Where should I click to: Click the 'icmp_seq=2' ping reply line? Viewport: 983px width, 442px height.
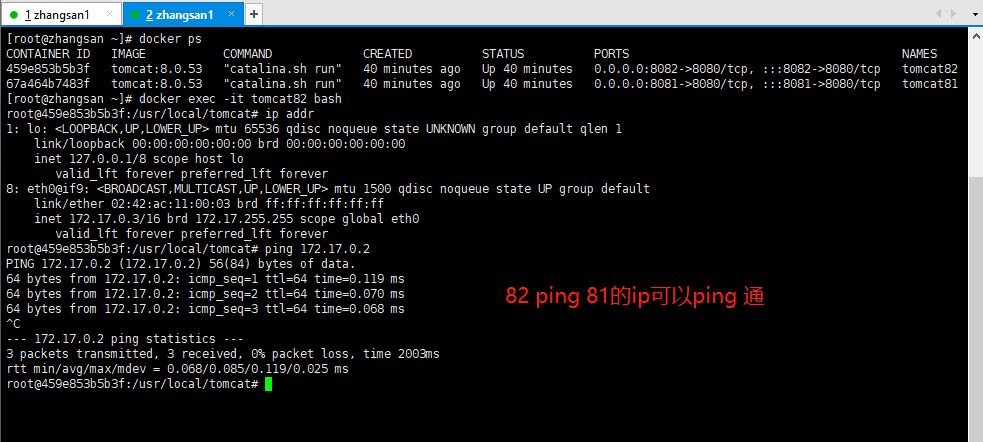pyautogui.click(x=206, y=294)
